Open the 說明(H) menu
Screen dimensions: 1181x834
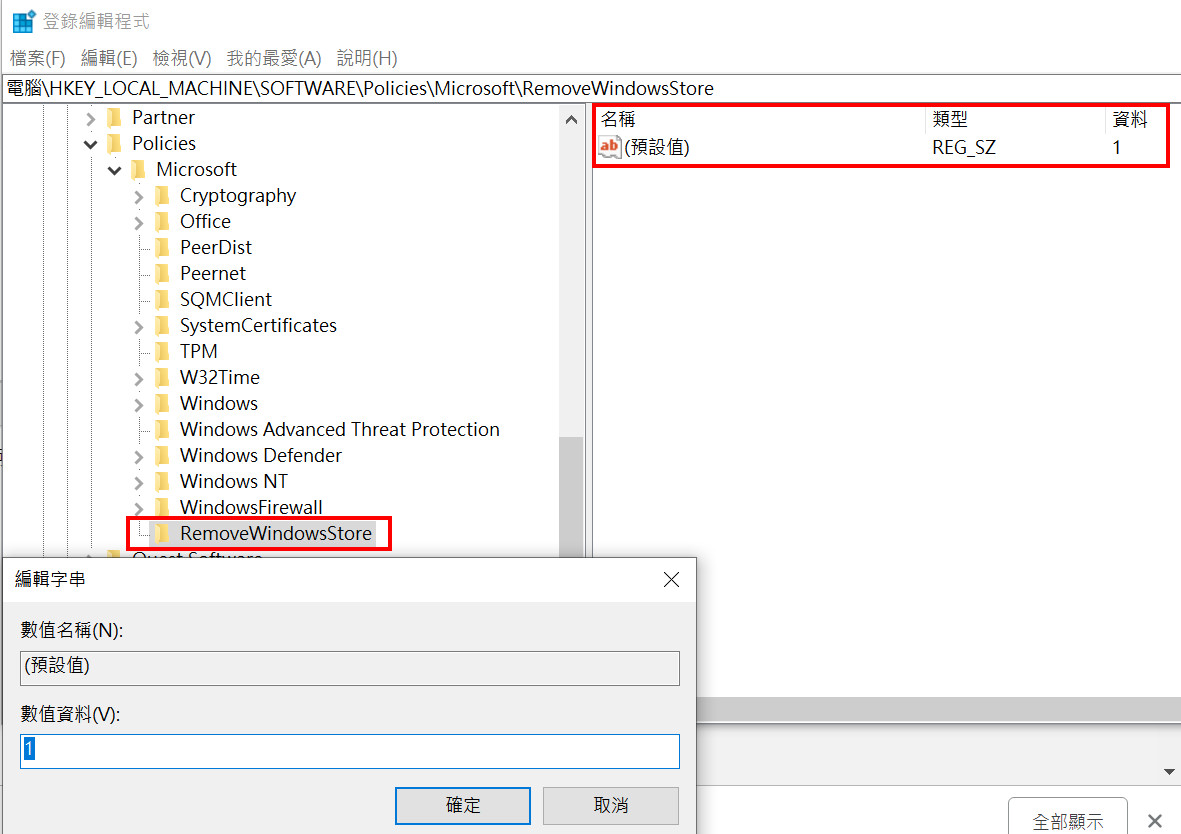(367, 58)
